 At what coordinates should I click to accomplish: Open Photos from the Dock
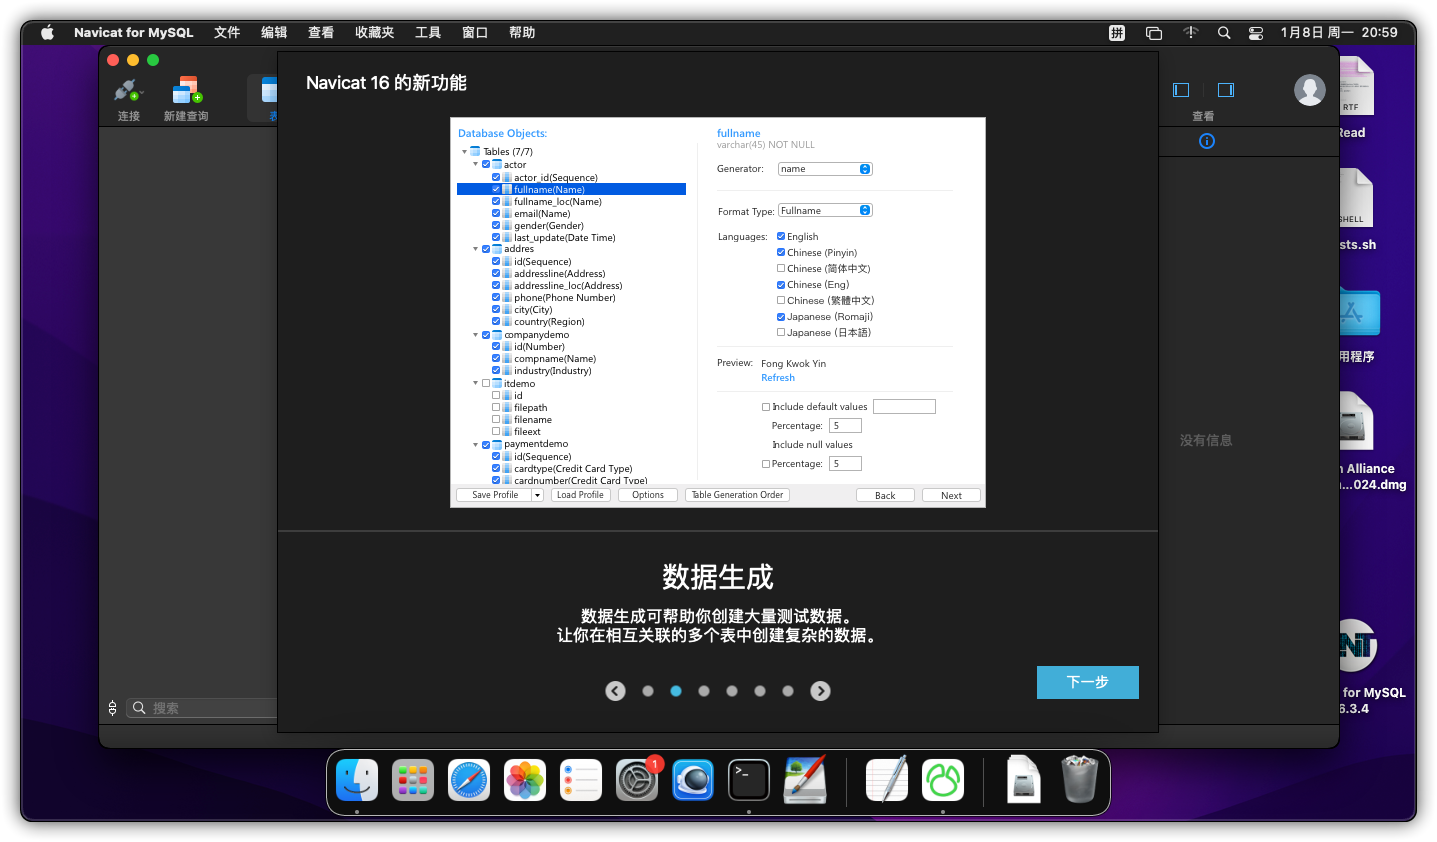[525, 780]
